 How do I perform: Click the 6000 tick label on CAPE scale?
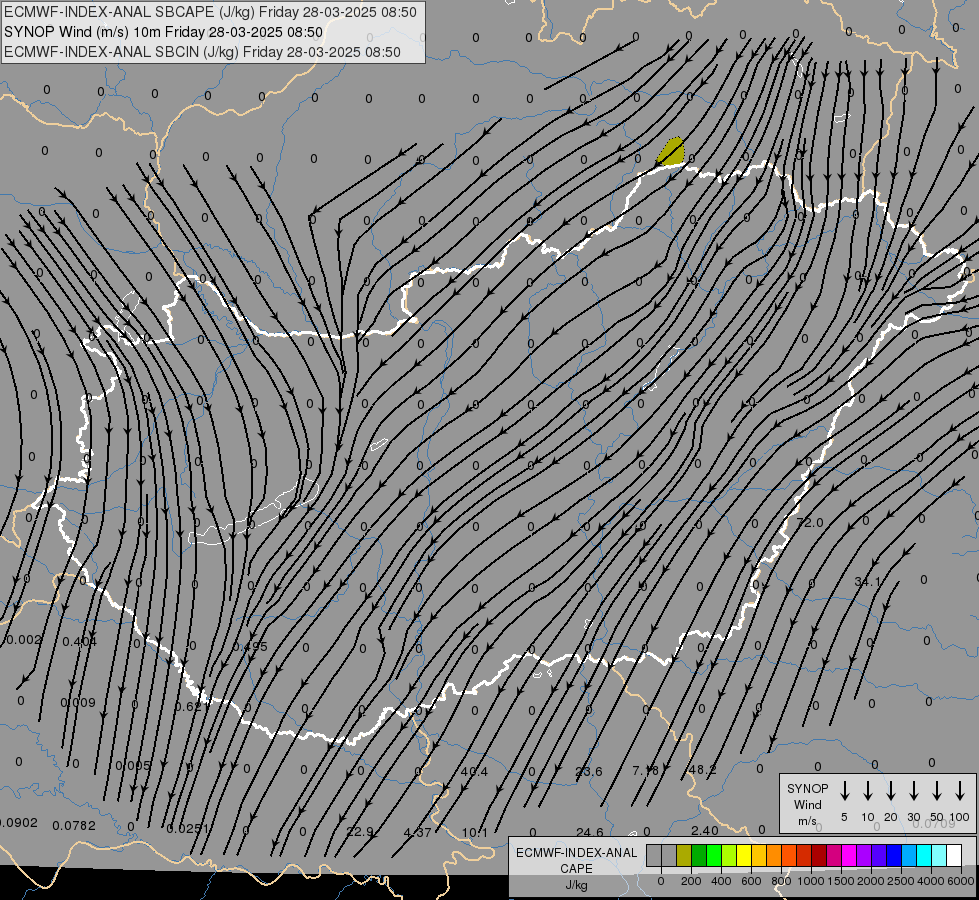click(961, 881)
